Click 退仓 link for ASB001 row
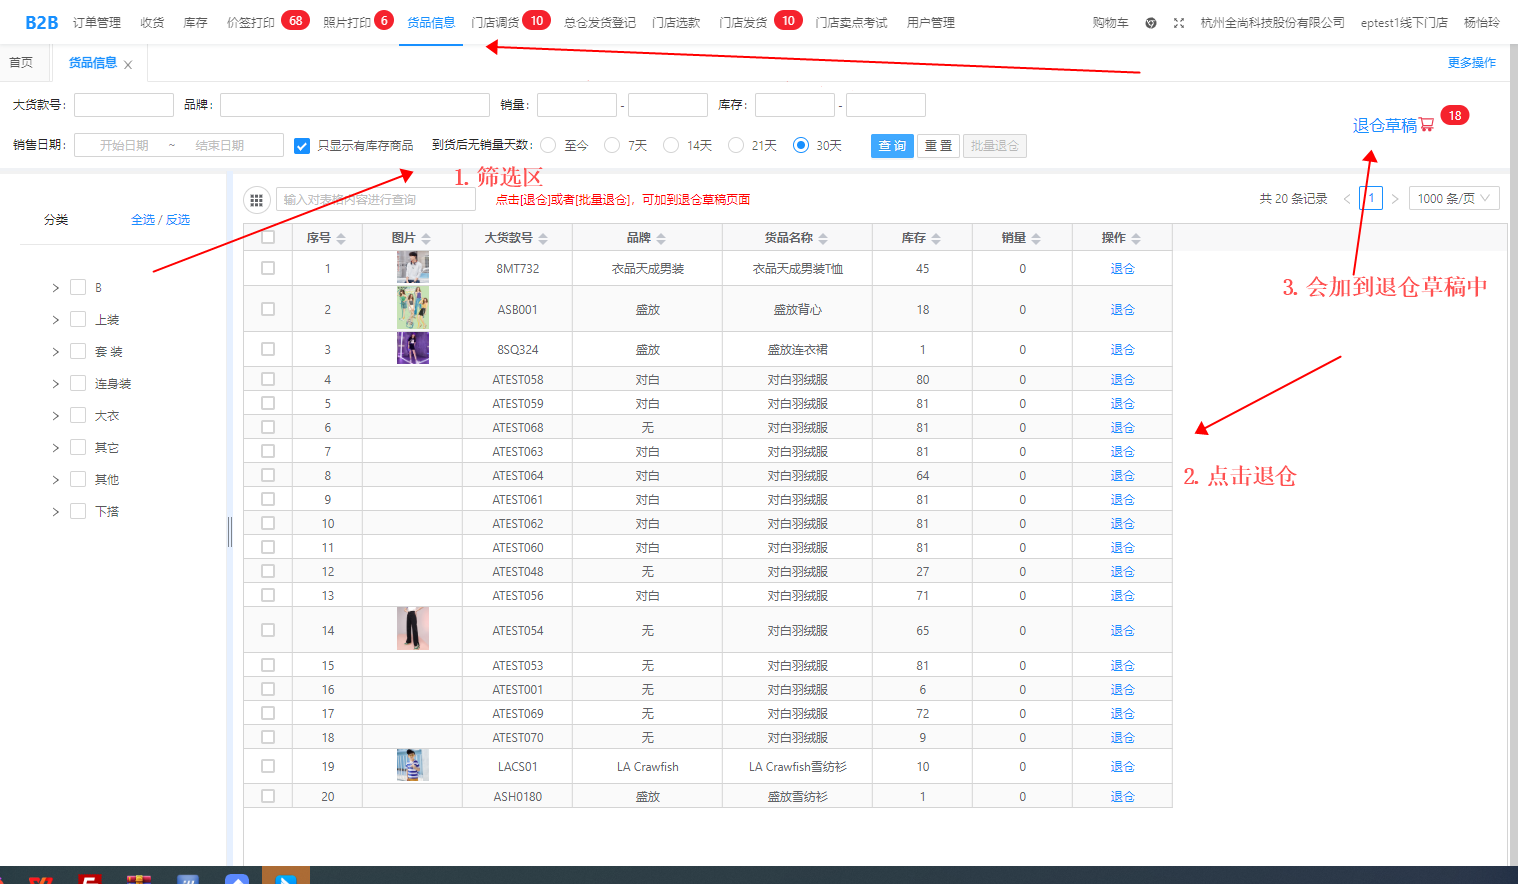The height and width of the screenshot is (884, 1518). pos(1122,310)
